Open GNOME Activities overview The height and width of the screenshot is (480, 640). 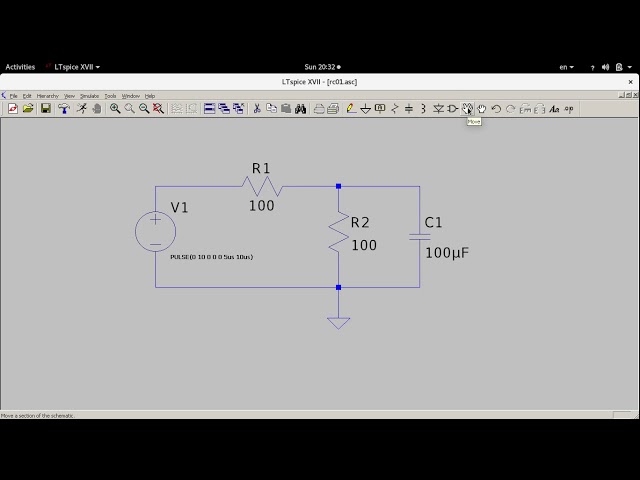tap(20, 67)
